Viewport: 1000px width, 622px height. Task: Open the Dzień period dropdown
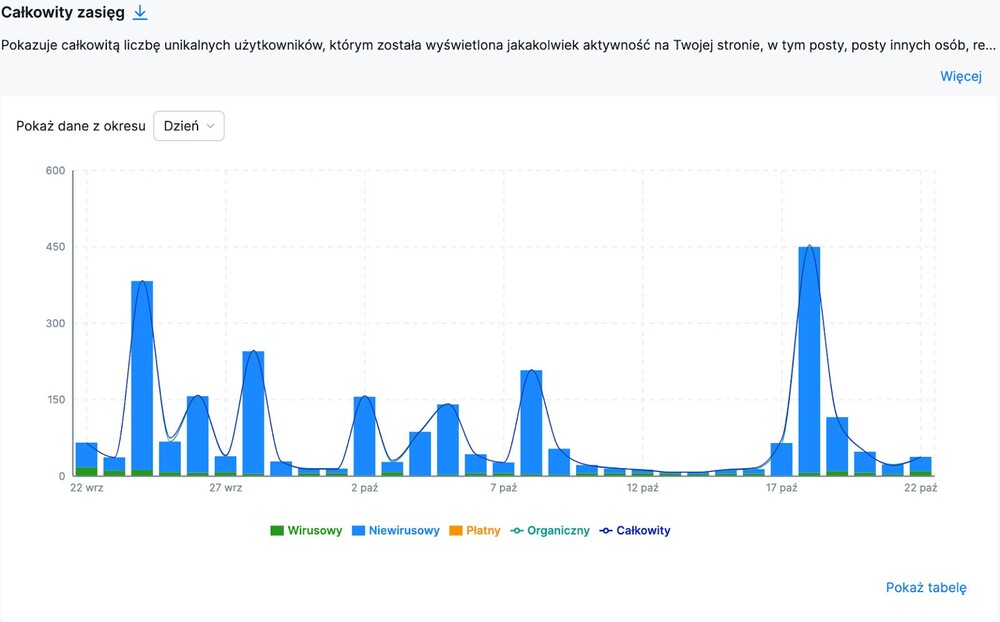189,126
